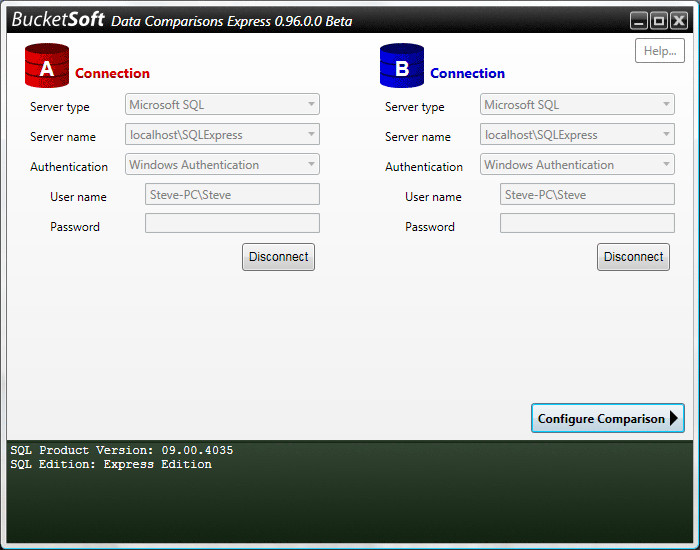Click Connection A User name field
Screen dimensions: 700x550
pyautogui.click(x=232, y=194)
